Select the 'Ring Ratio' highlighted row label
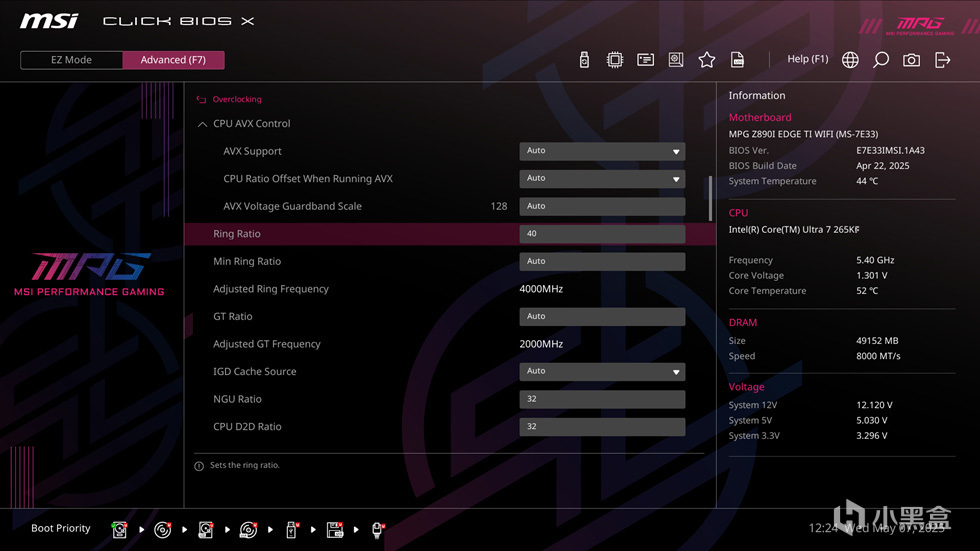Screen dimensions: 980x551 click(x=236, y=234)
